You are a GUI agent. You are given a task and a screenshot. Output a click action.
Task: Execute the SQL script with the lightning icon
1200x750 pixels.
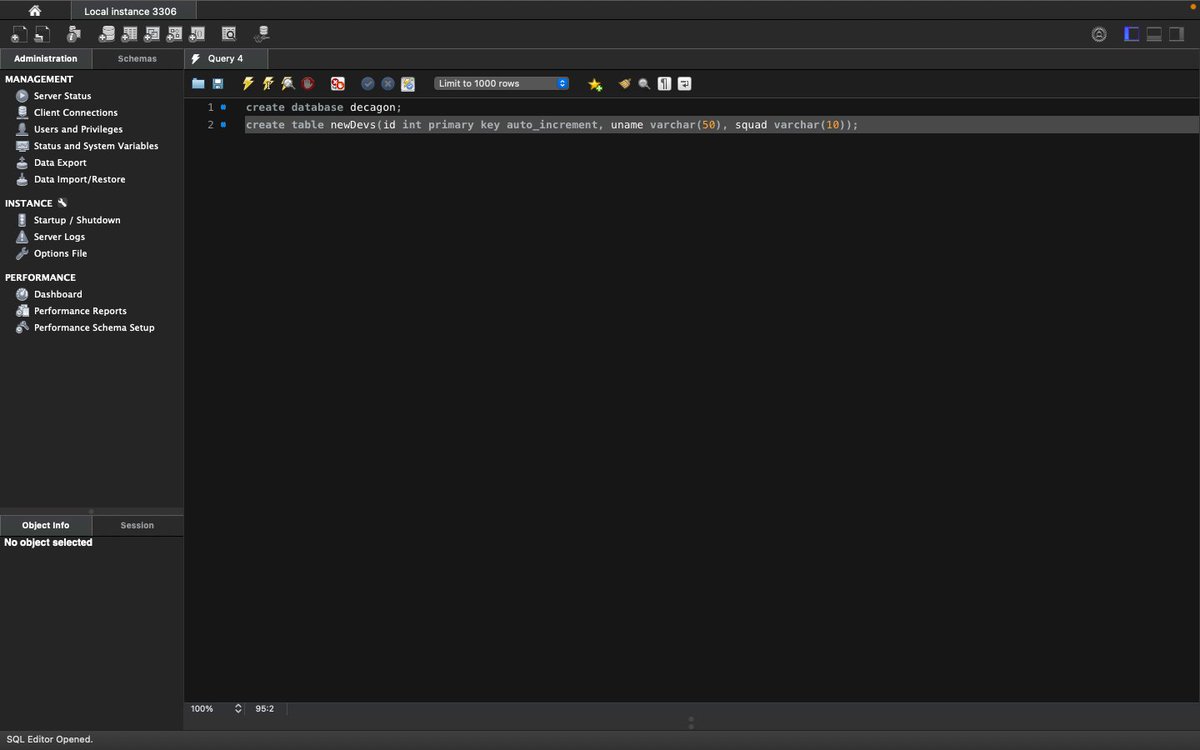coord(248,83)
